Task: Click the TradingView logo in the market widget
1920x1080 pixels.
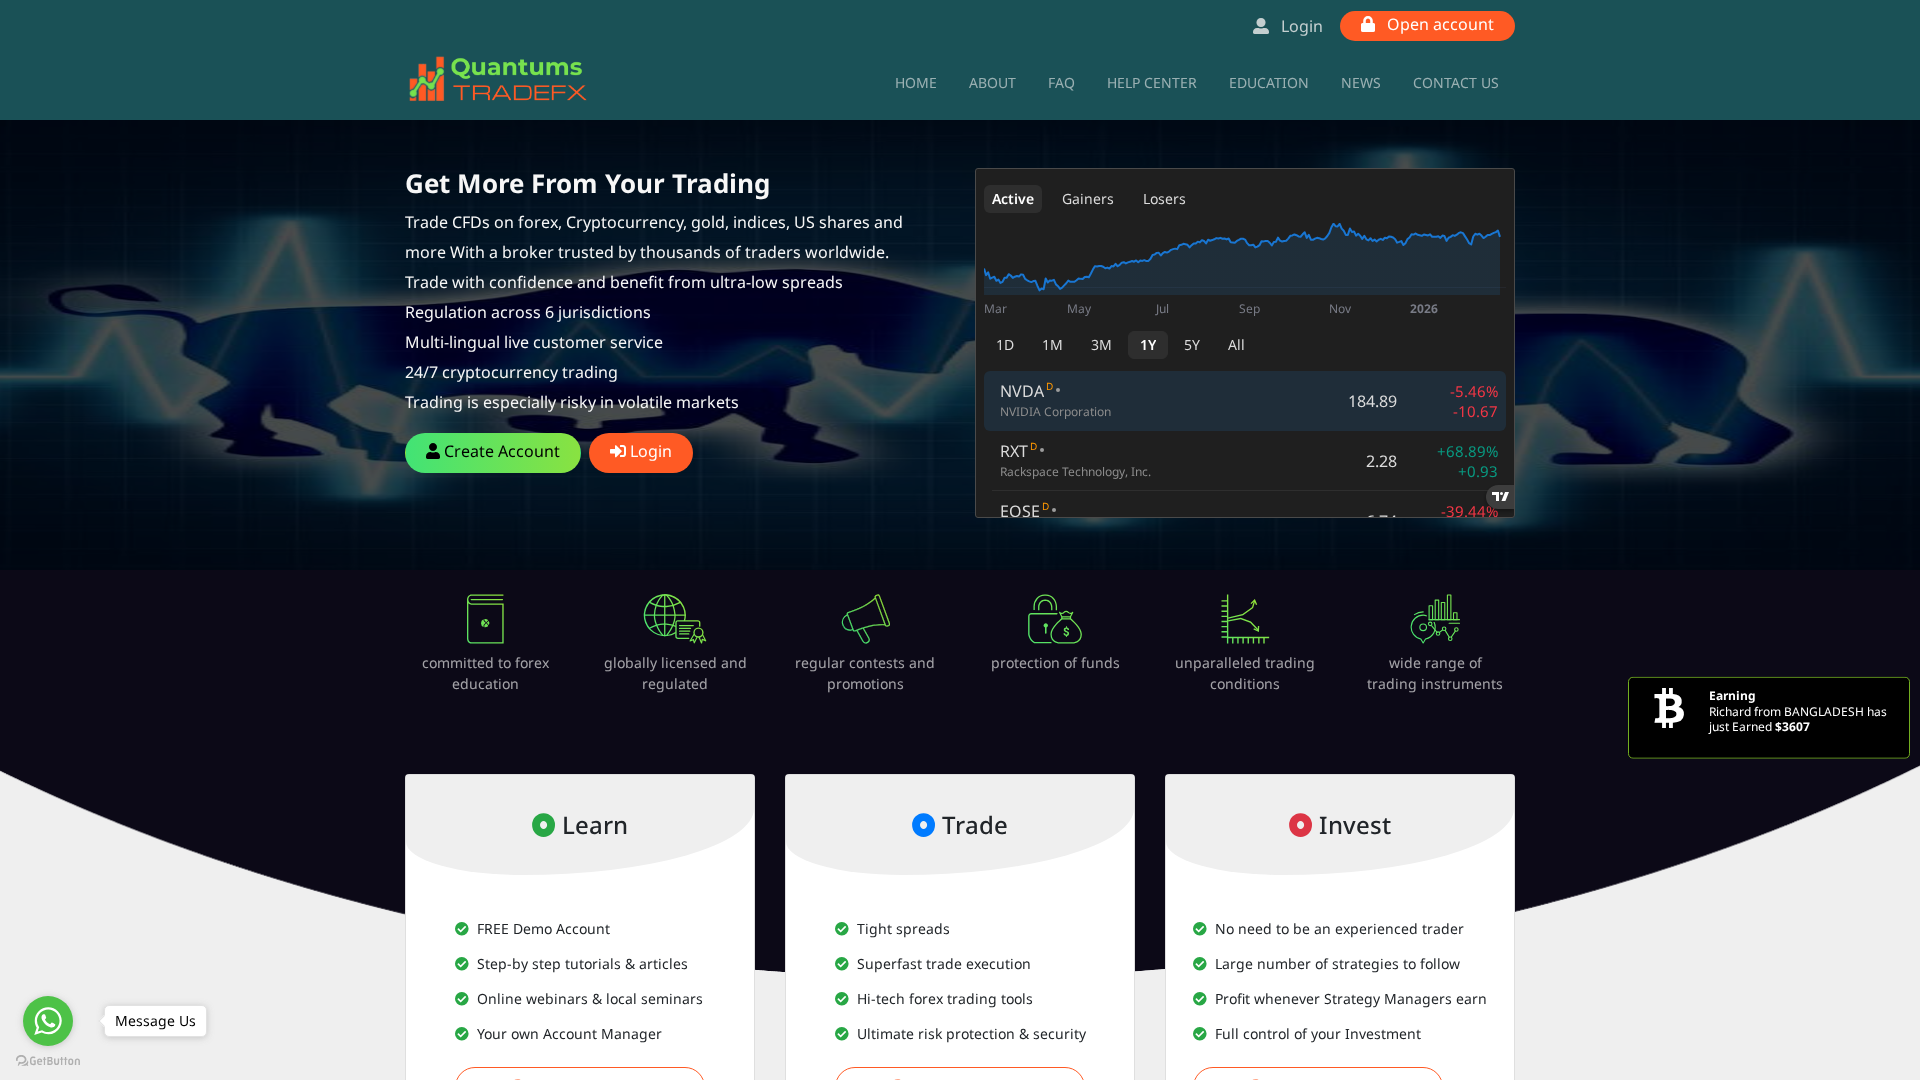Action: click(1500, 497)
